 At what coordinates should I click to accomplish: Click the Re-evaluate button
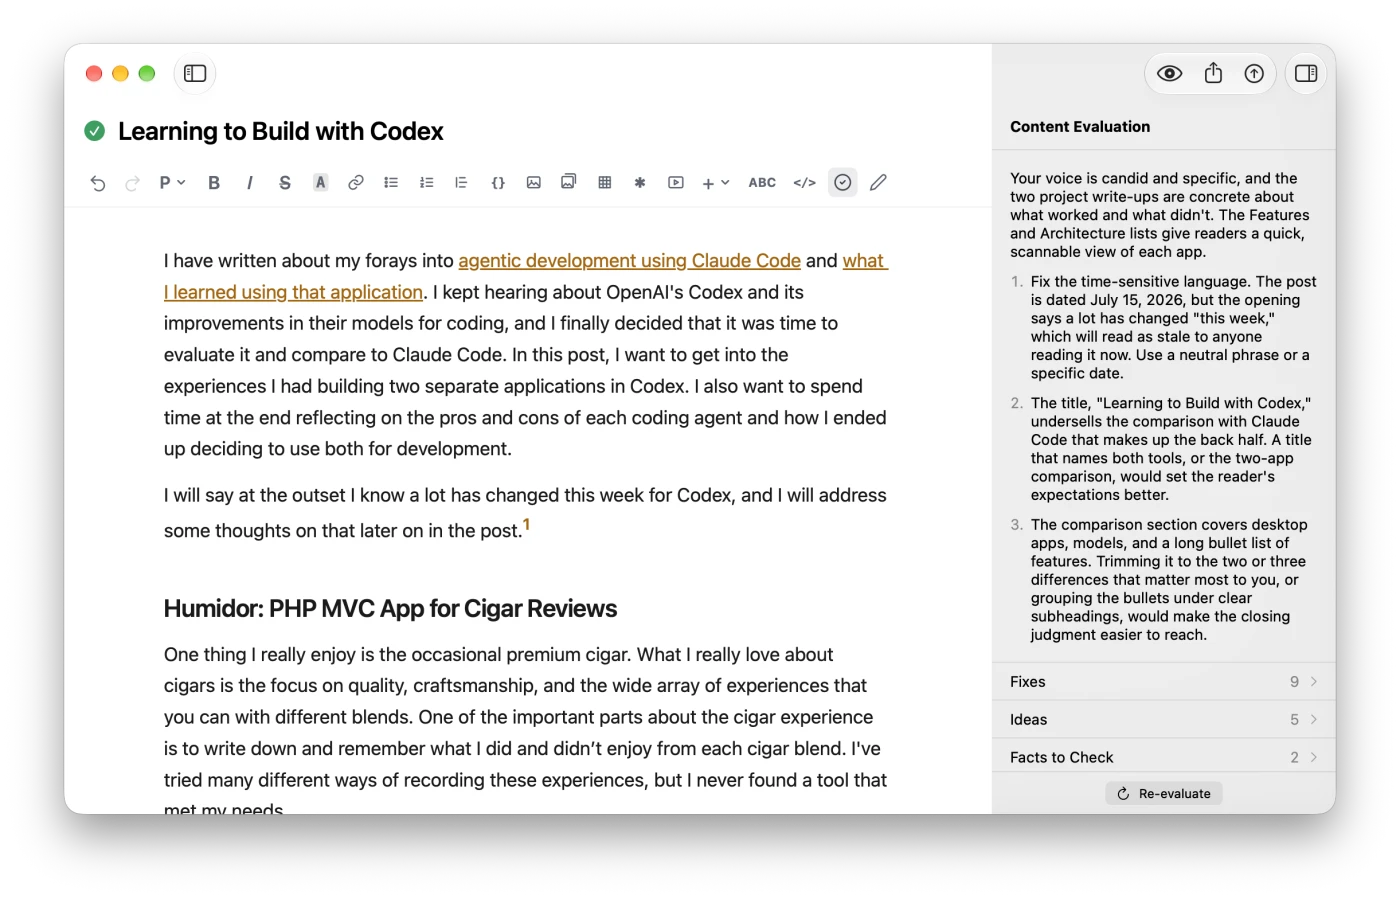click(1164, 794)
